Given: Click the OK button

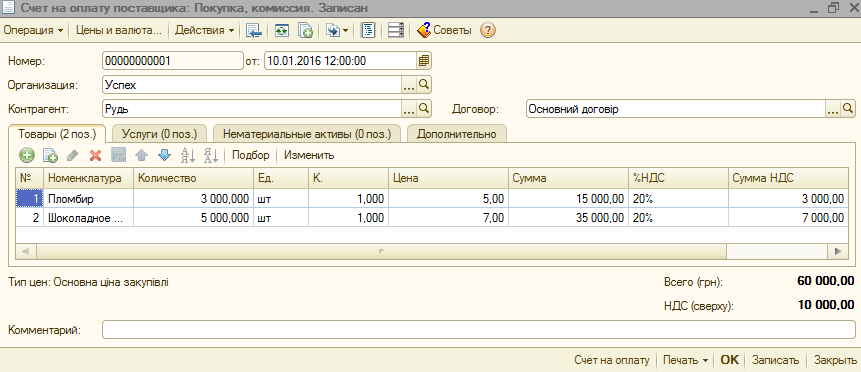Looking at the screenshot, I should coord(730,360).
